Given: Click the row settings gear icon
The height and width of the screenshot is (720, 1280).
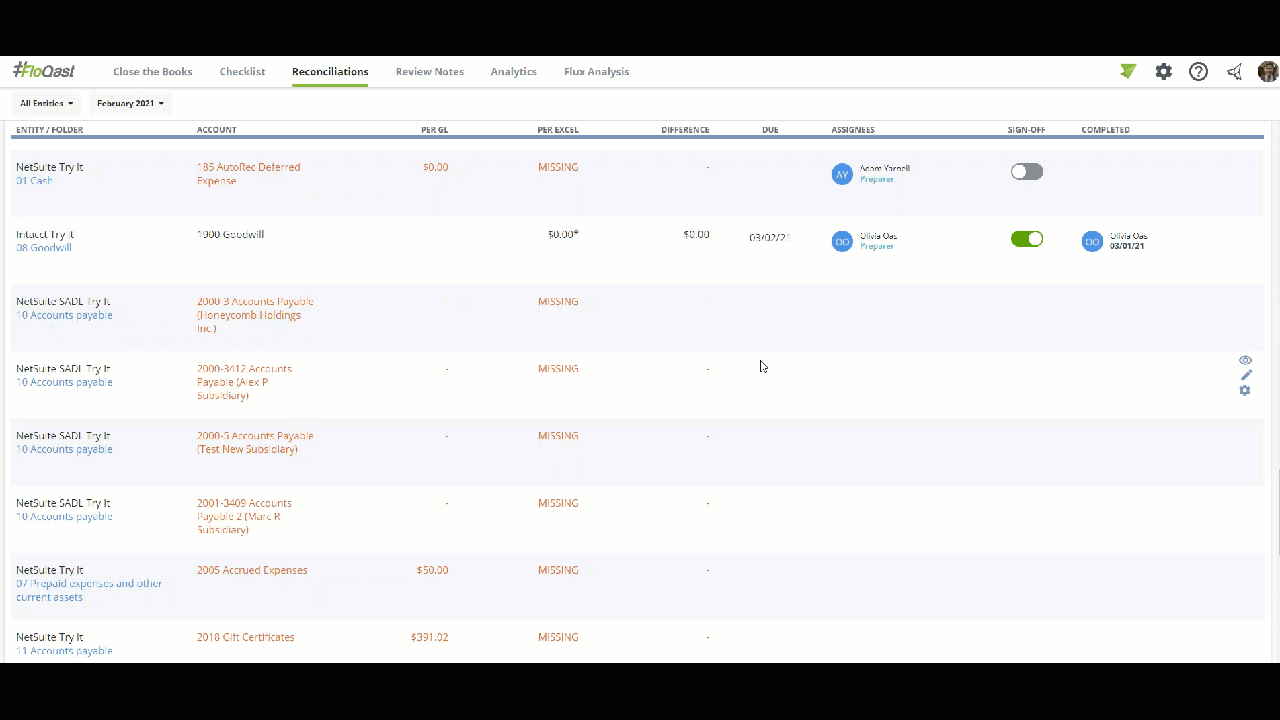Looking at the screenshot, I should (x=1245, y=391).
